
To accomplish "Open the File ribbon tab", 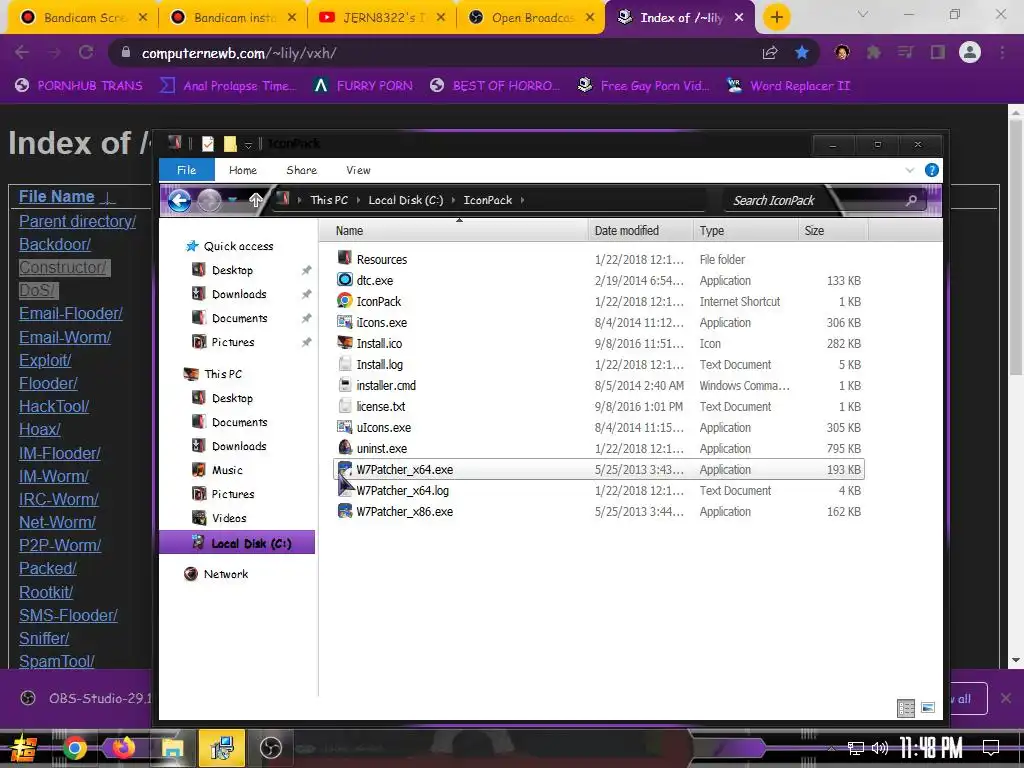I will click(187, 170).
